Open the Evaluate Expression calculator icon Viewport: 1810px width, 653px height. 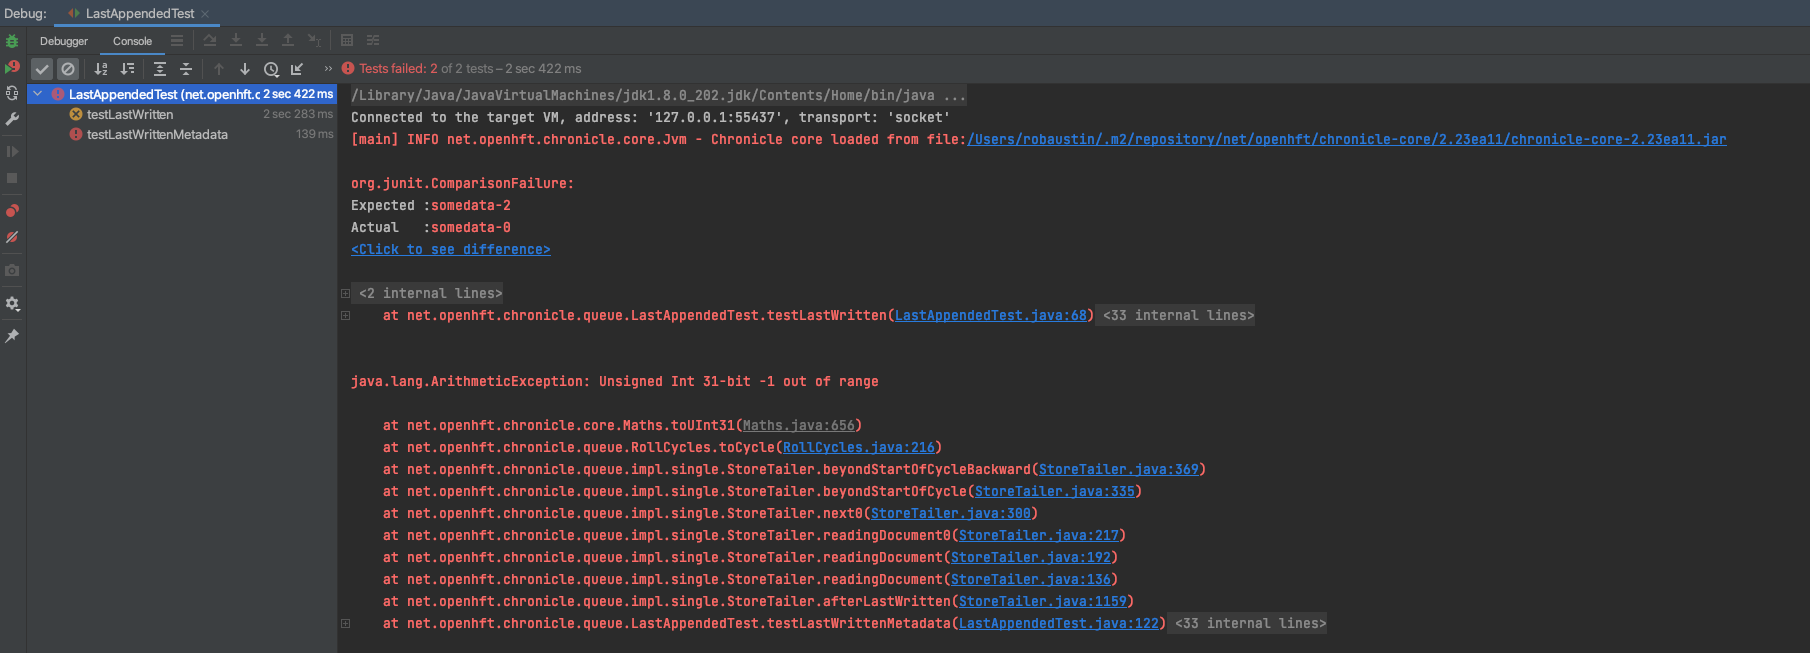click(347, 41)
